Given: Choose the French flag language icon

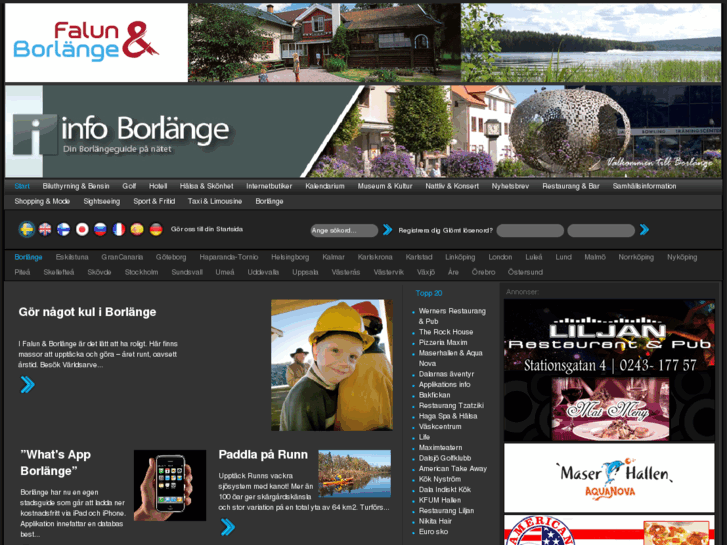Looking at the screenshot, I should (119, 229).
